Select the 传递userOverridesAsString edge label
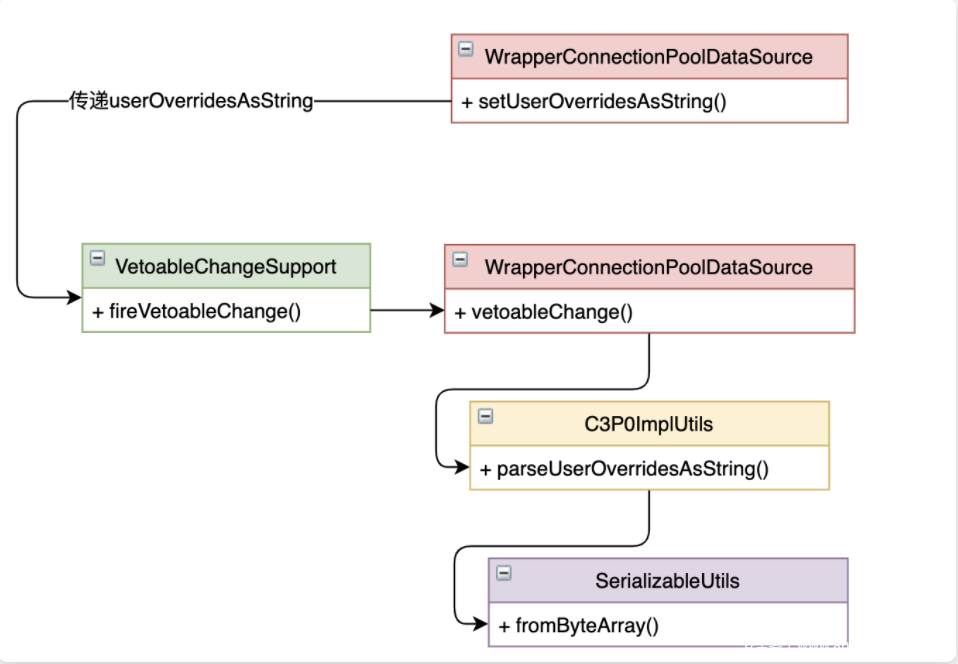This screenshot has width=958, height=664. [x=190, y=101]
